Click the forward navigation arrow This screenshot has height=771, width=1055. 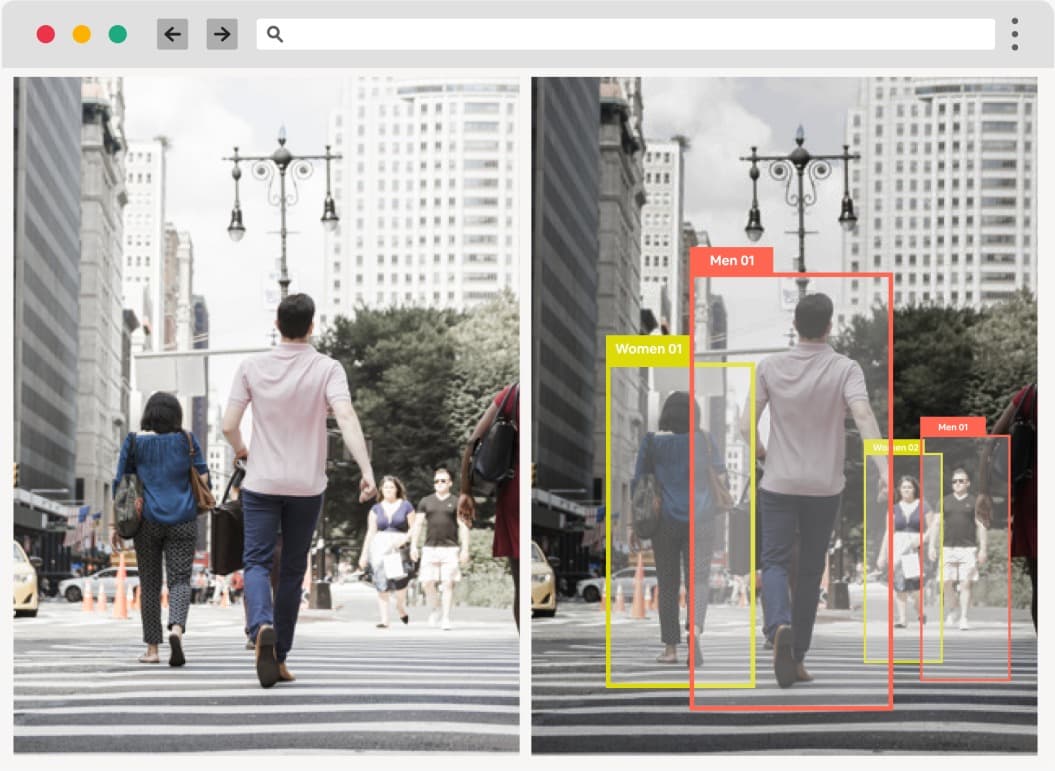219,33
